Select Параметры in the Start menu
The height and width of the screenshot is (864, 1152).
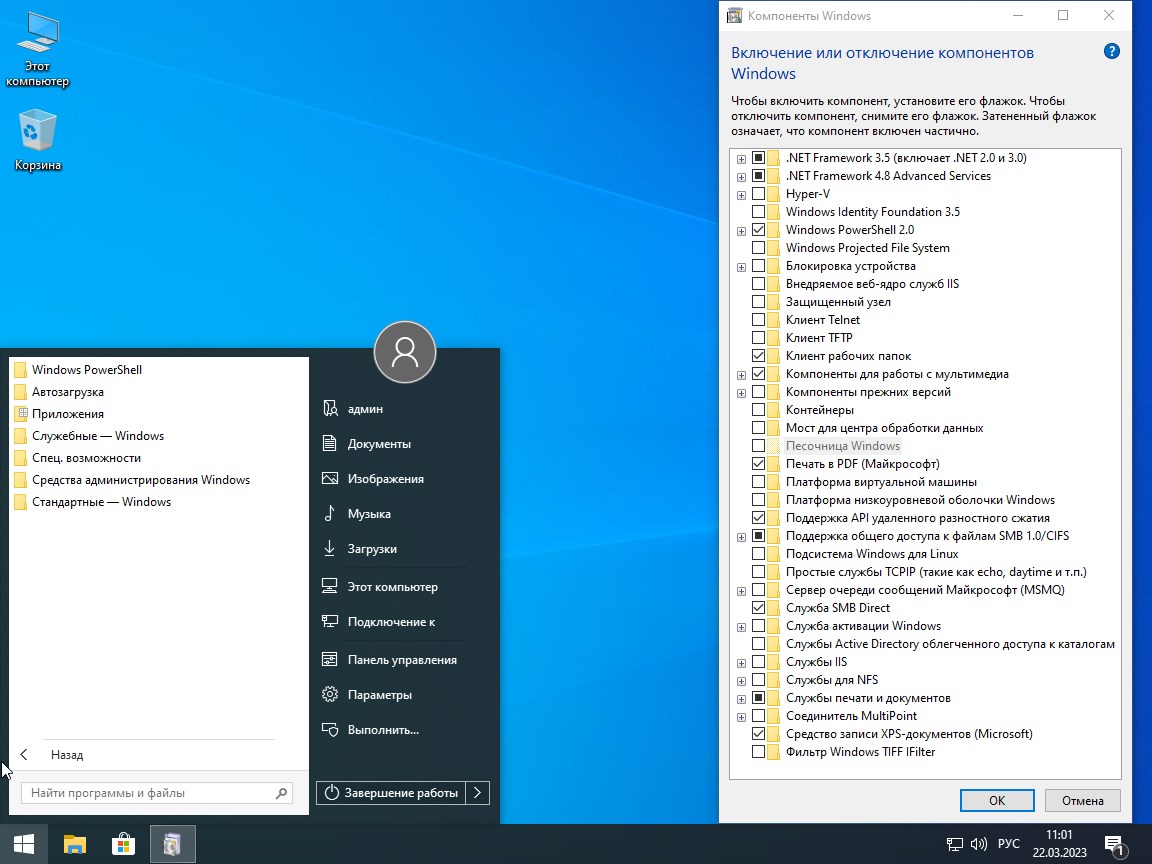(379, 695)
